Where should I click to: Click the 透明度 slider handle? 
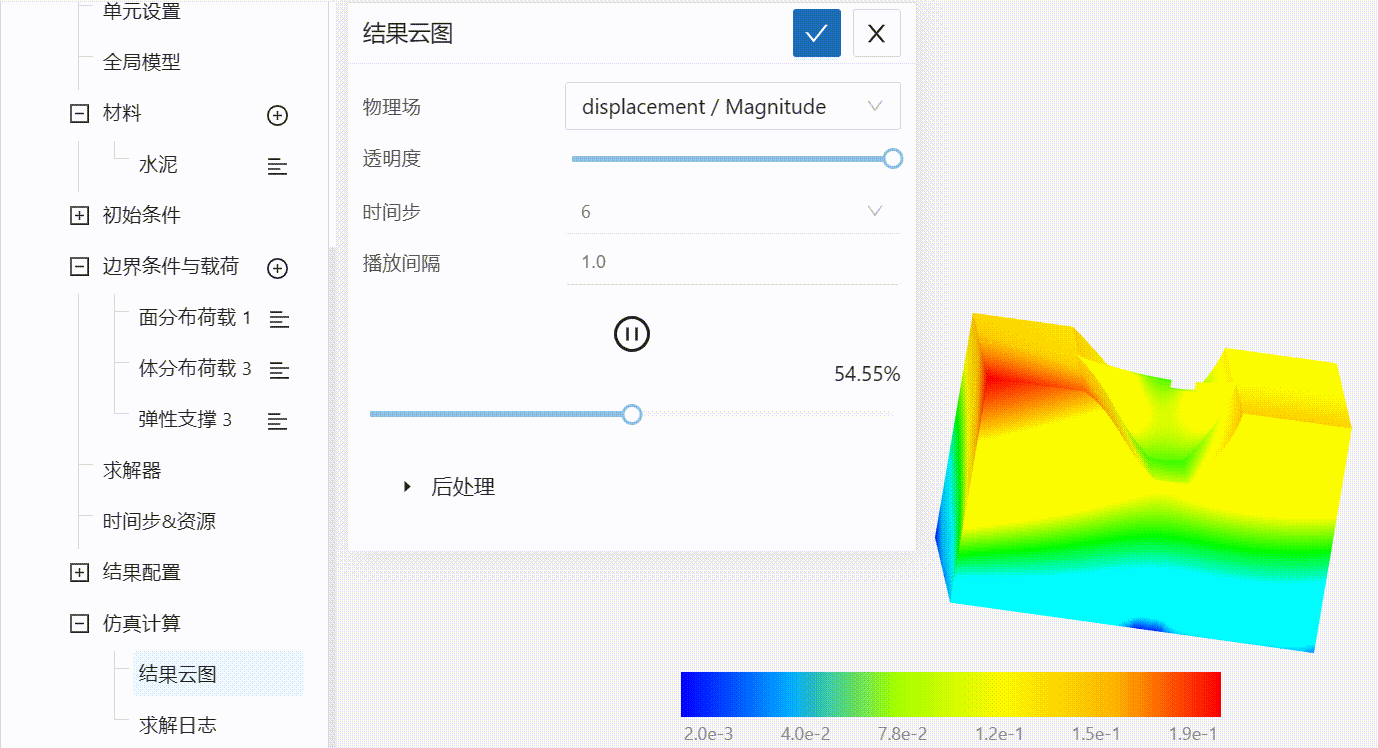(893, 158)
